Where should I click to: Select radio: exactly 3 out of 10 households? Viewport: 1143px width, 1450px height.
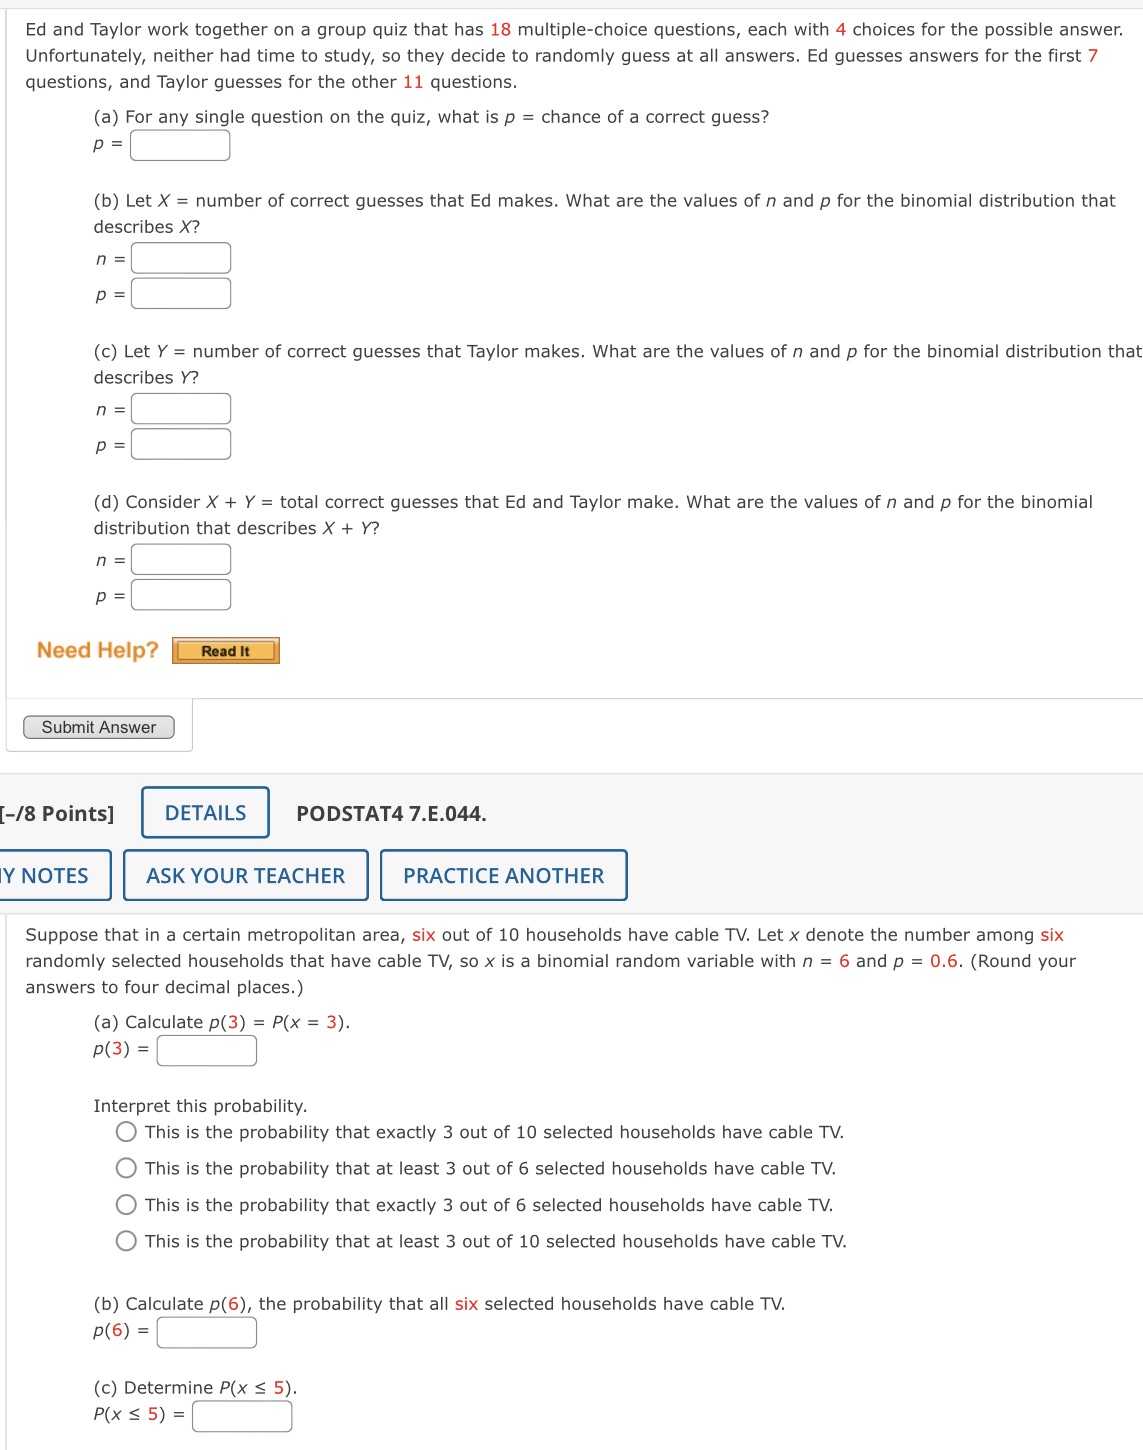tap(124, 1131)
